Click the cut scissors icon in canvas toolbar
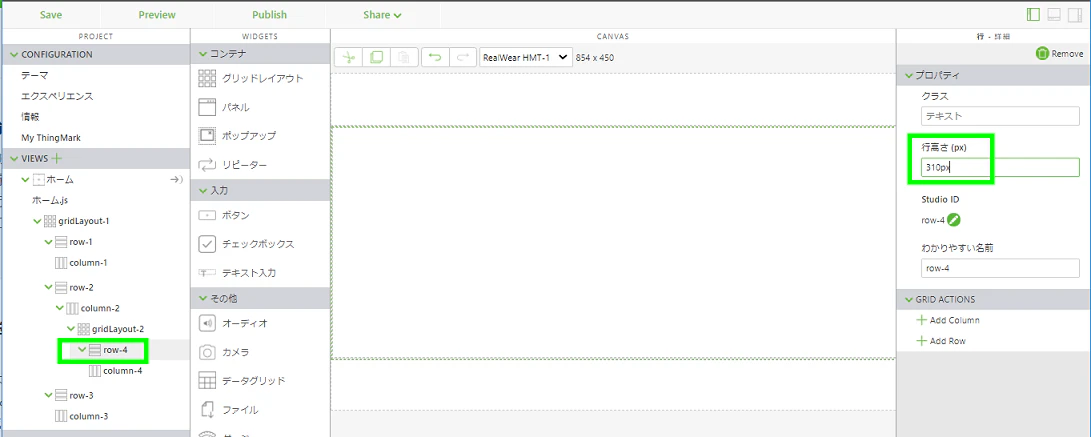Image resolution: width=1091 pixels, height=437 pixels. (x=349, y=57)
